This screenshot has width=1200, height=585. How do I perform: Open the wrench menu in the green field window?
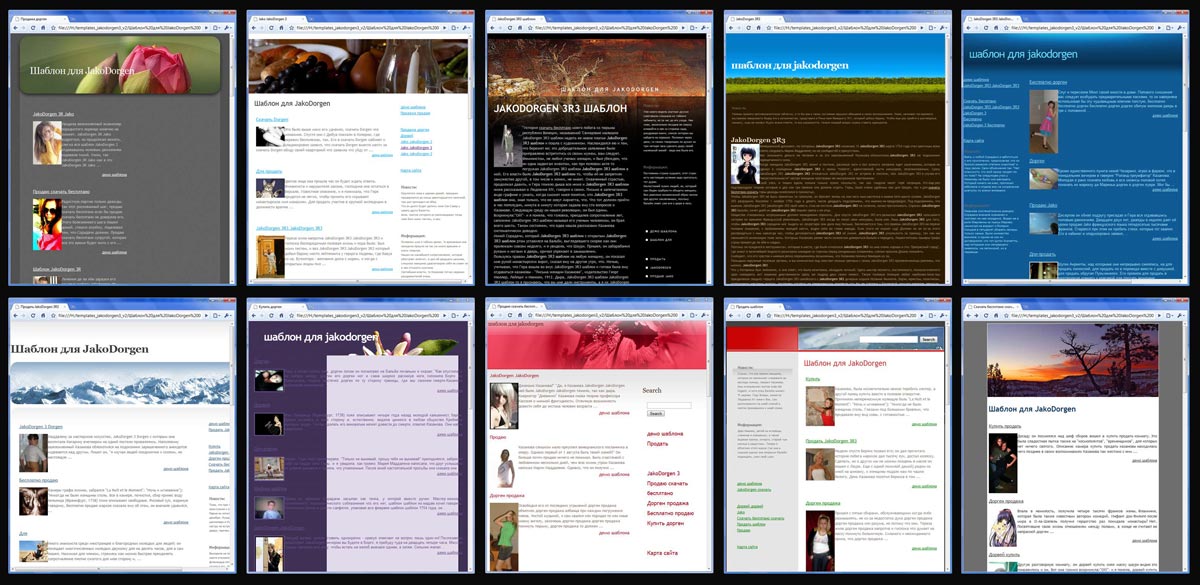[944, 28]
